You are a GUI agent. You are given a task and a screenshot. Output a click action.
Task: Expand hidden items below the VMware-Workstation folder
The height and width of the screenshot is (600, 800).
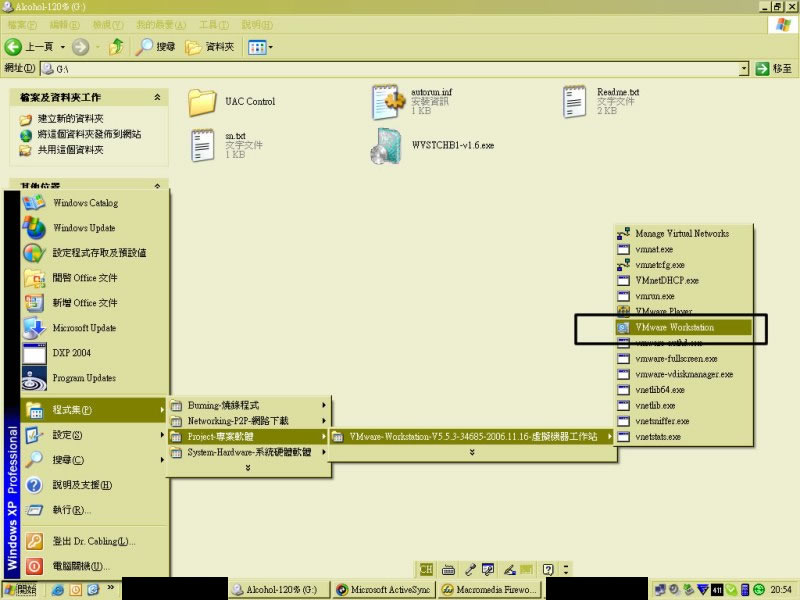(472, 453)
